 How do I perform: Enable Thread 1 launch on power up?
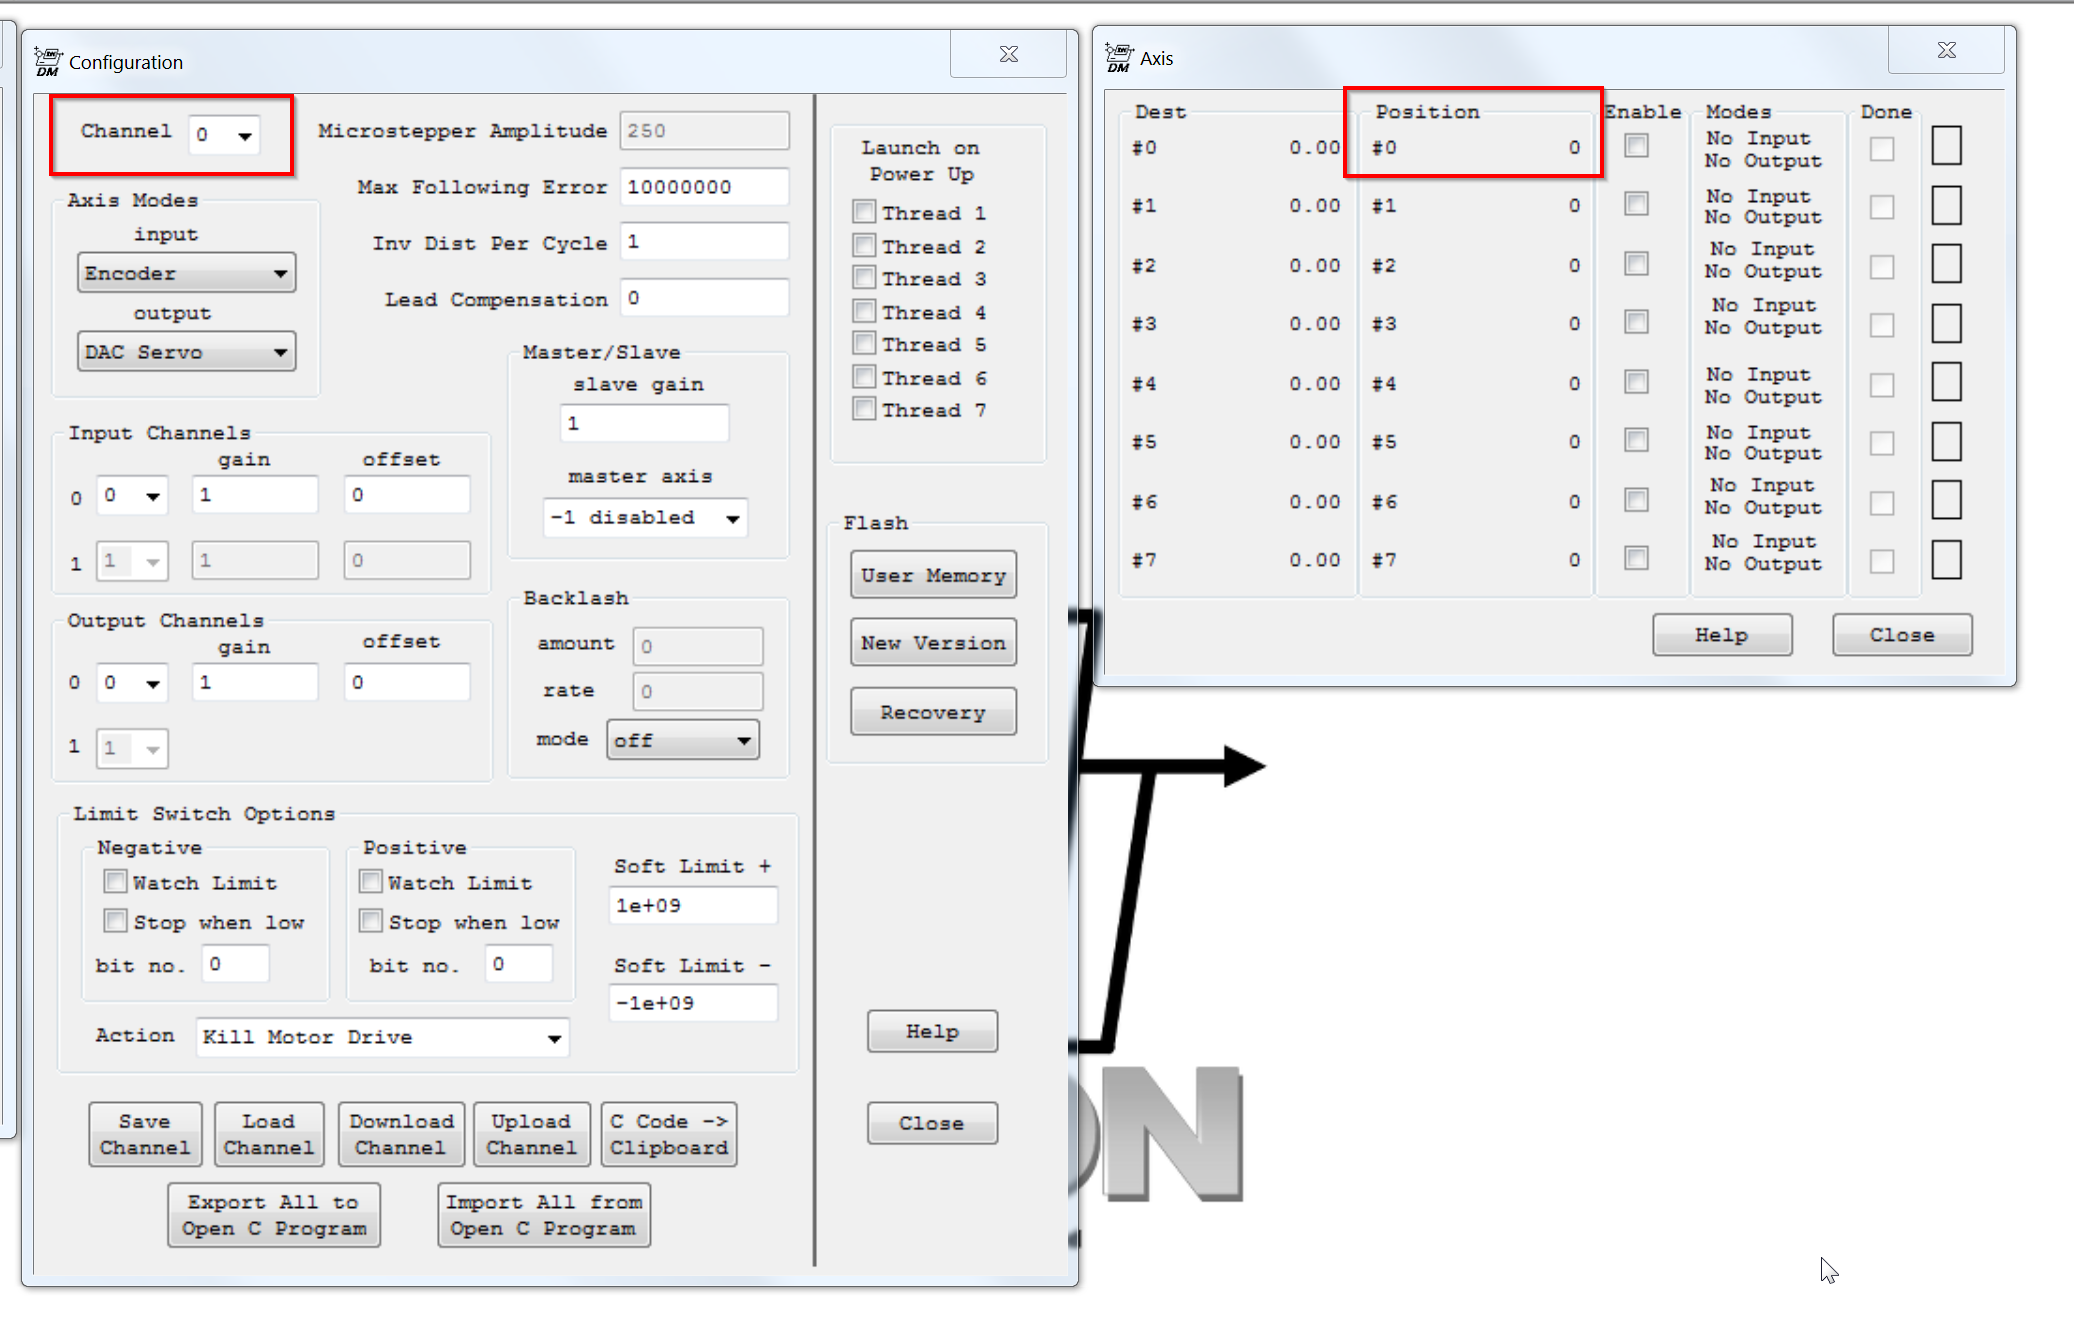point(863,211)
